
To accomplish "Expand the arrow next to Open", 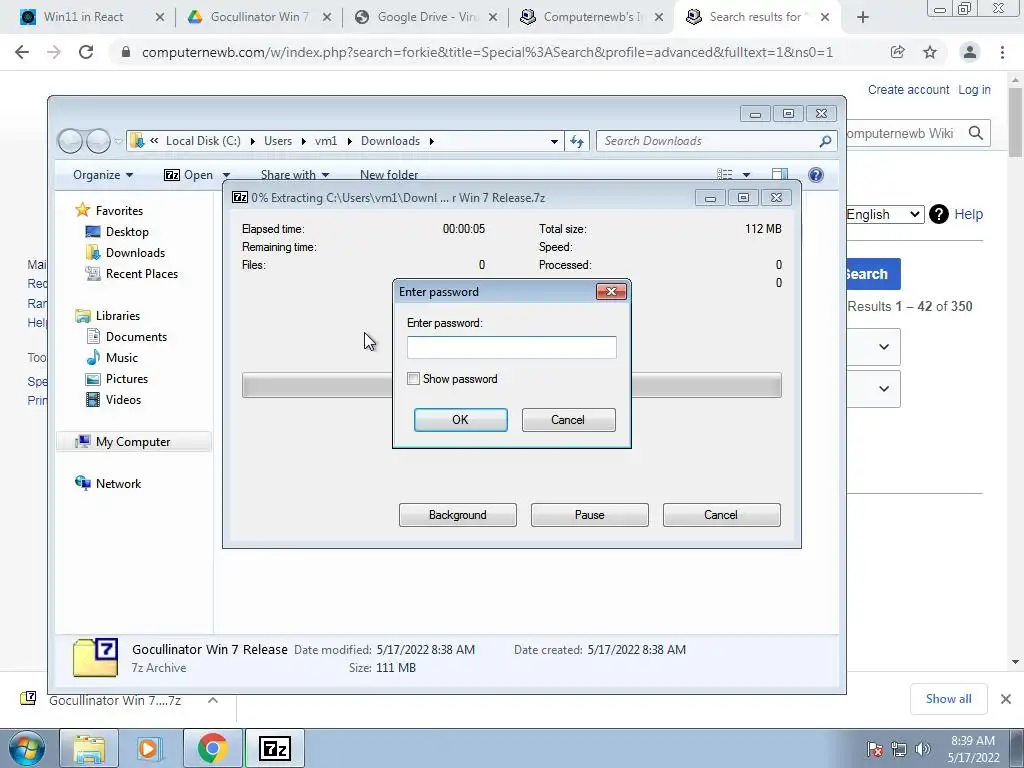I will click(227, 175).
